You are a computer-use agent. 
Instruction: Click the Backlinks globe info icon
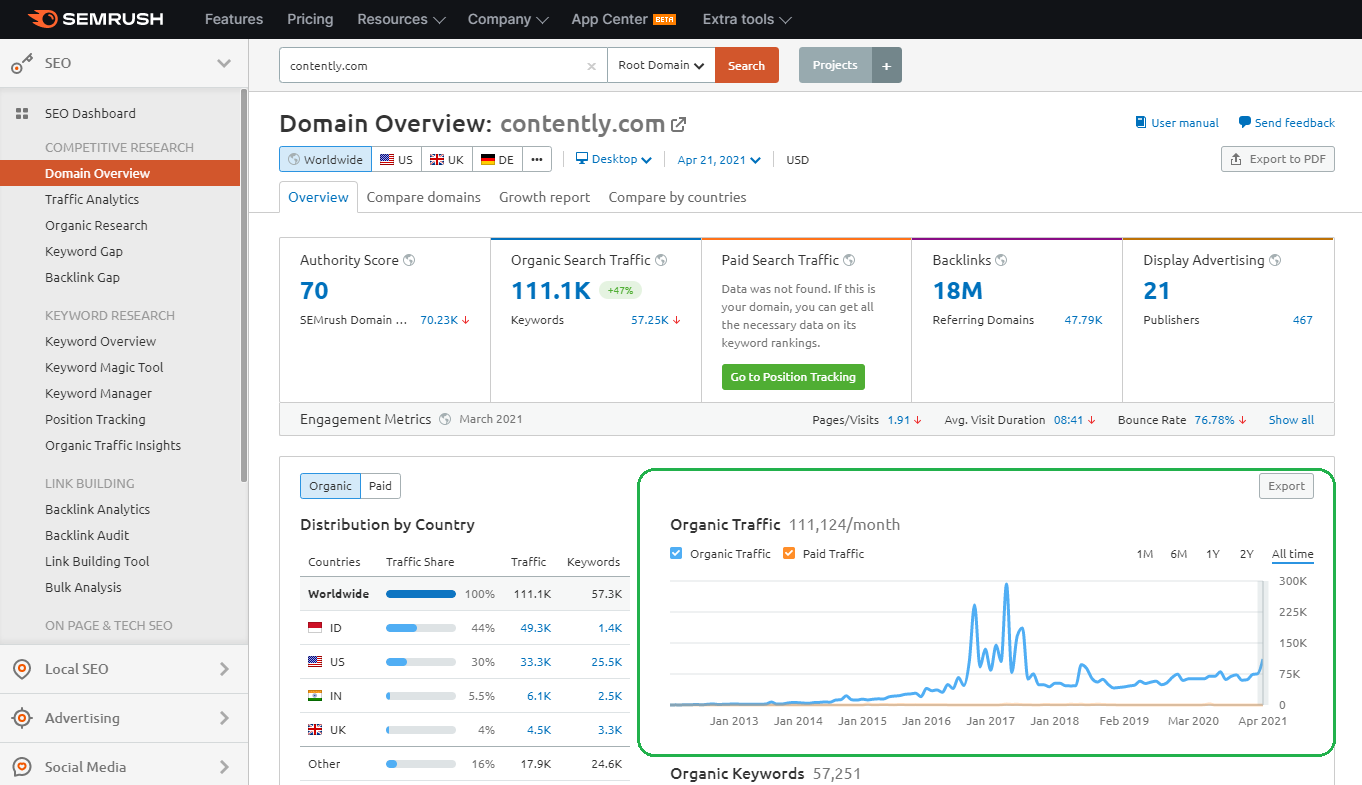point(1001,260)
